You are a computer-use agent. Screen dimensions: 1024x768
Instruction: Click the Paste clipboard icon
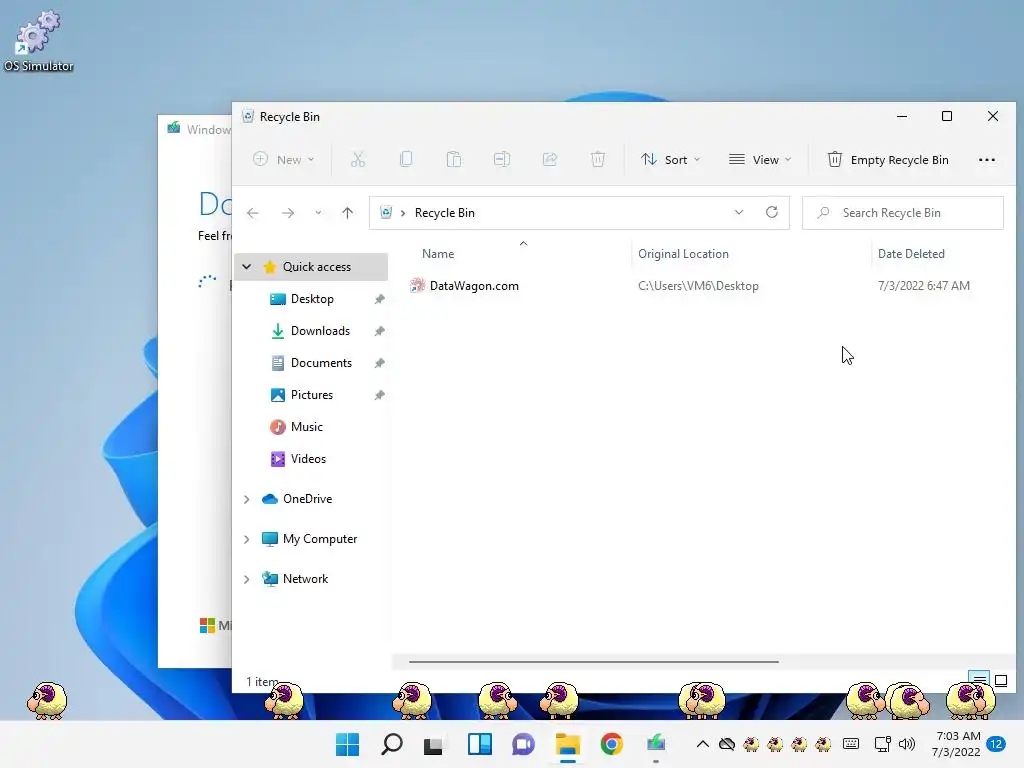(454, 159)
